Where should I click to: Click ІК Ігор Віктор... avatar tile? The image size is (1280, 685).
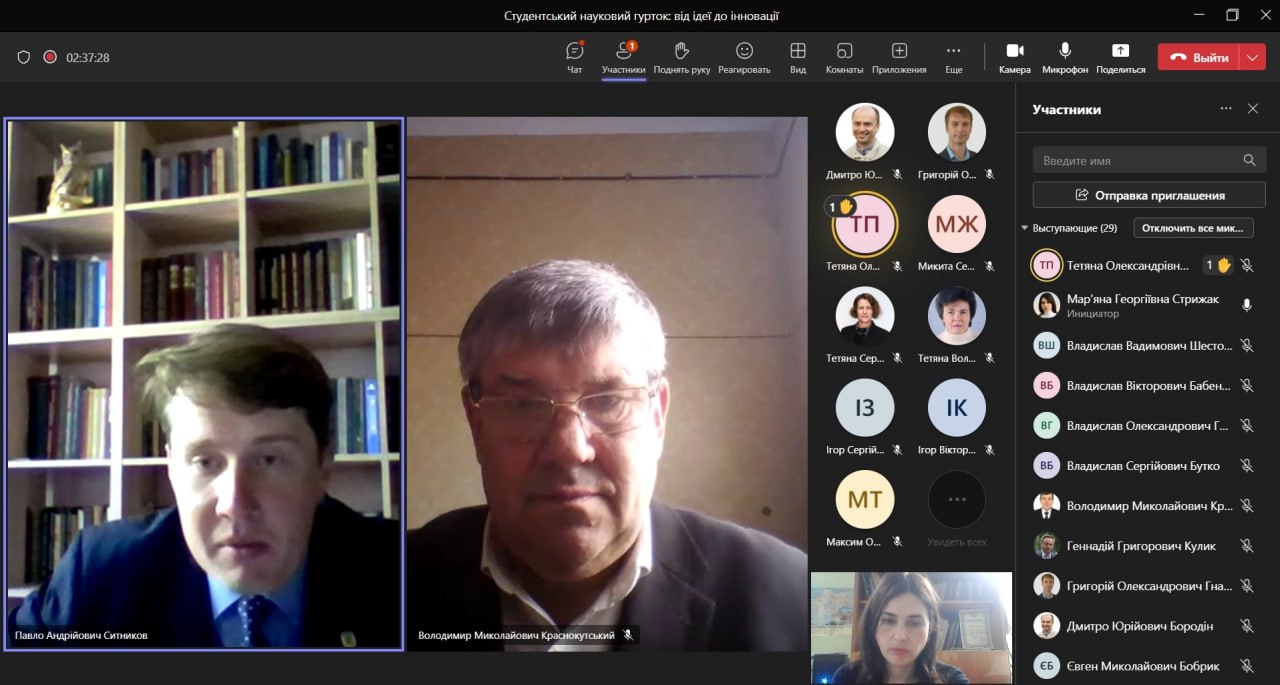[957, 408]
